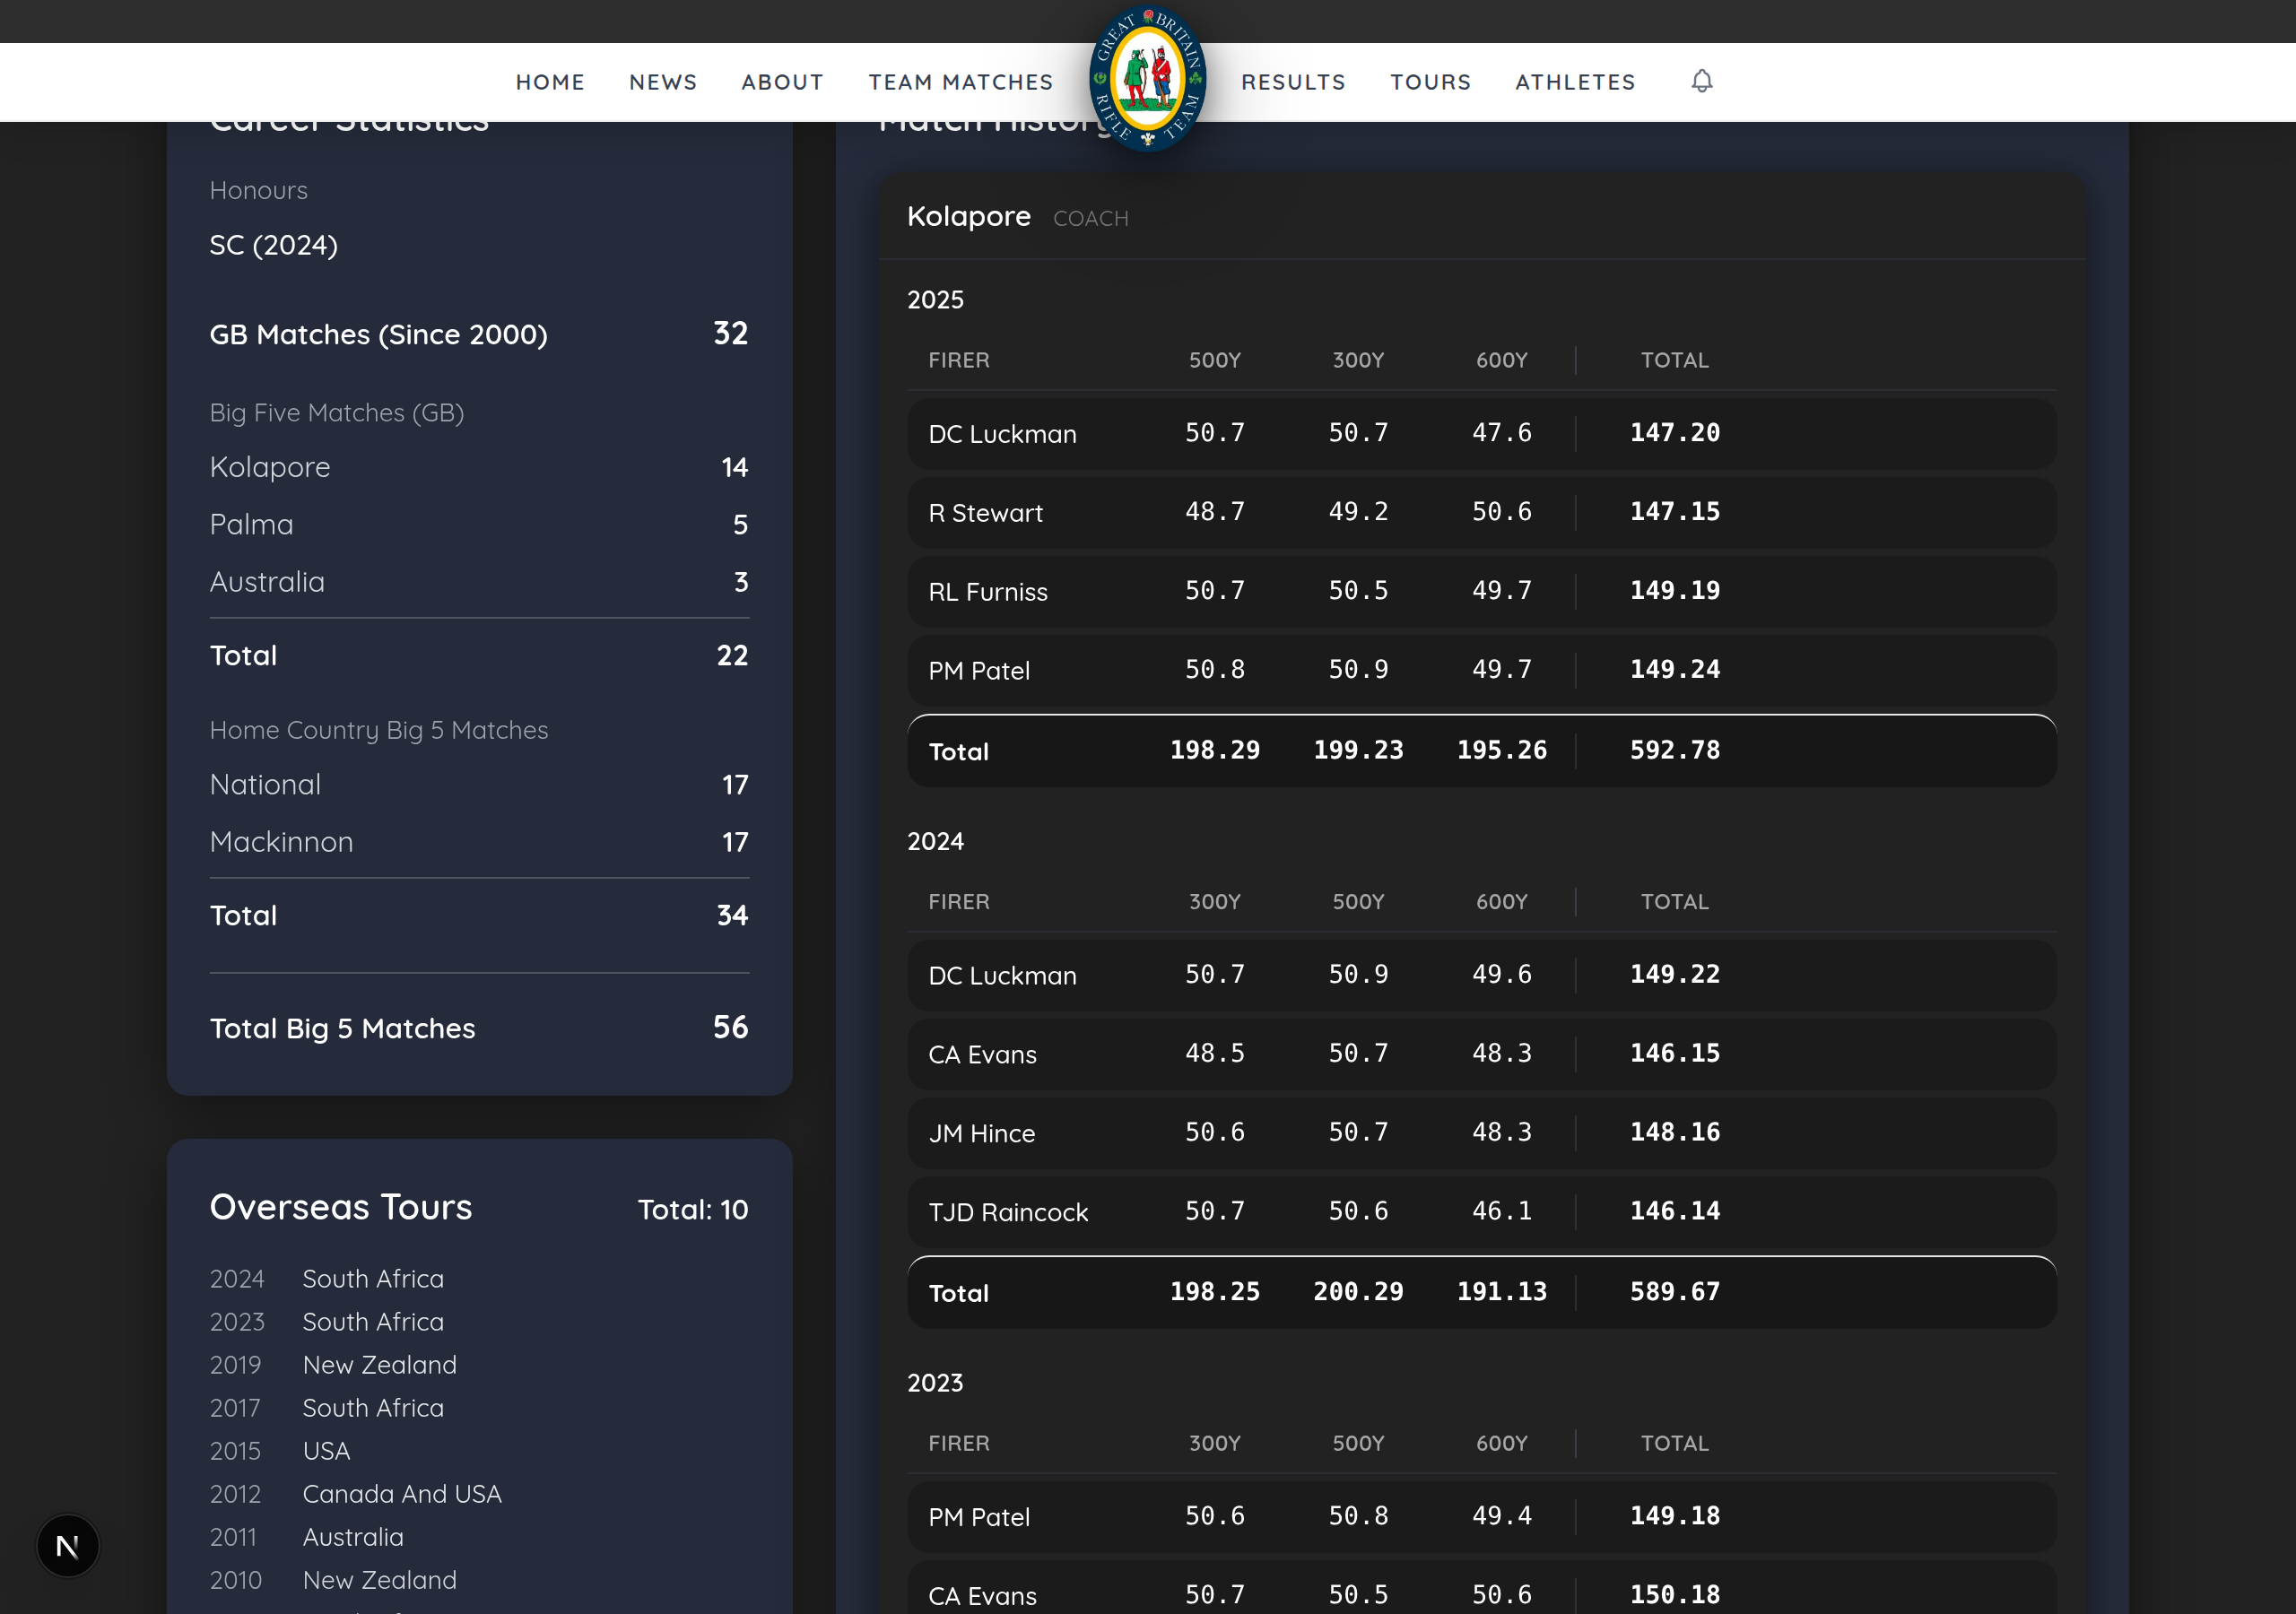The height and width of the screenshot is (1614, 2296).
Task: Click the Kolapore row in Big Five Matches
Action: 479,467
